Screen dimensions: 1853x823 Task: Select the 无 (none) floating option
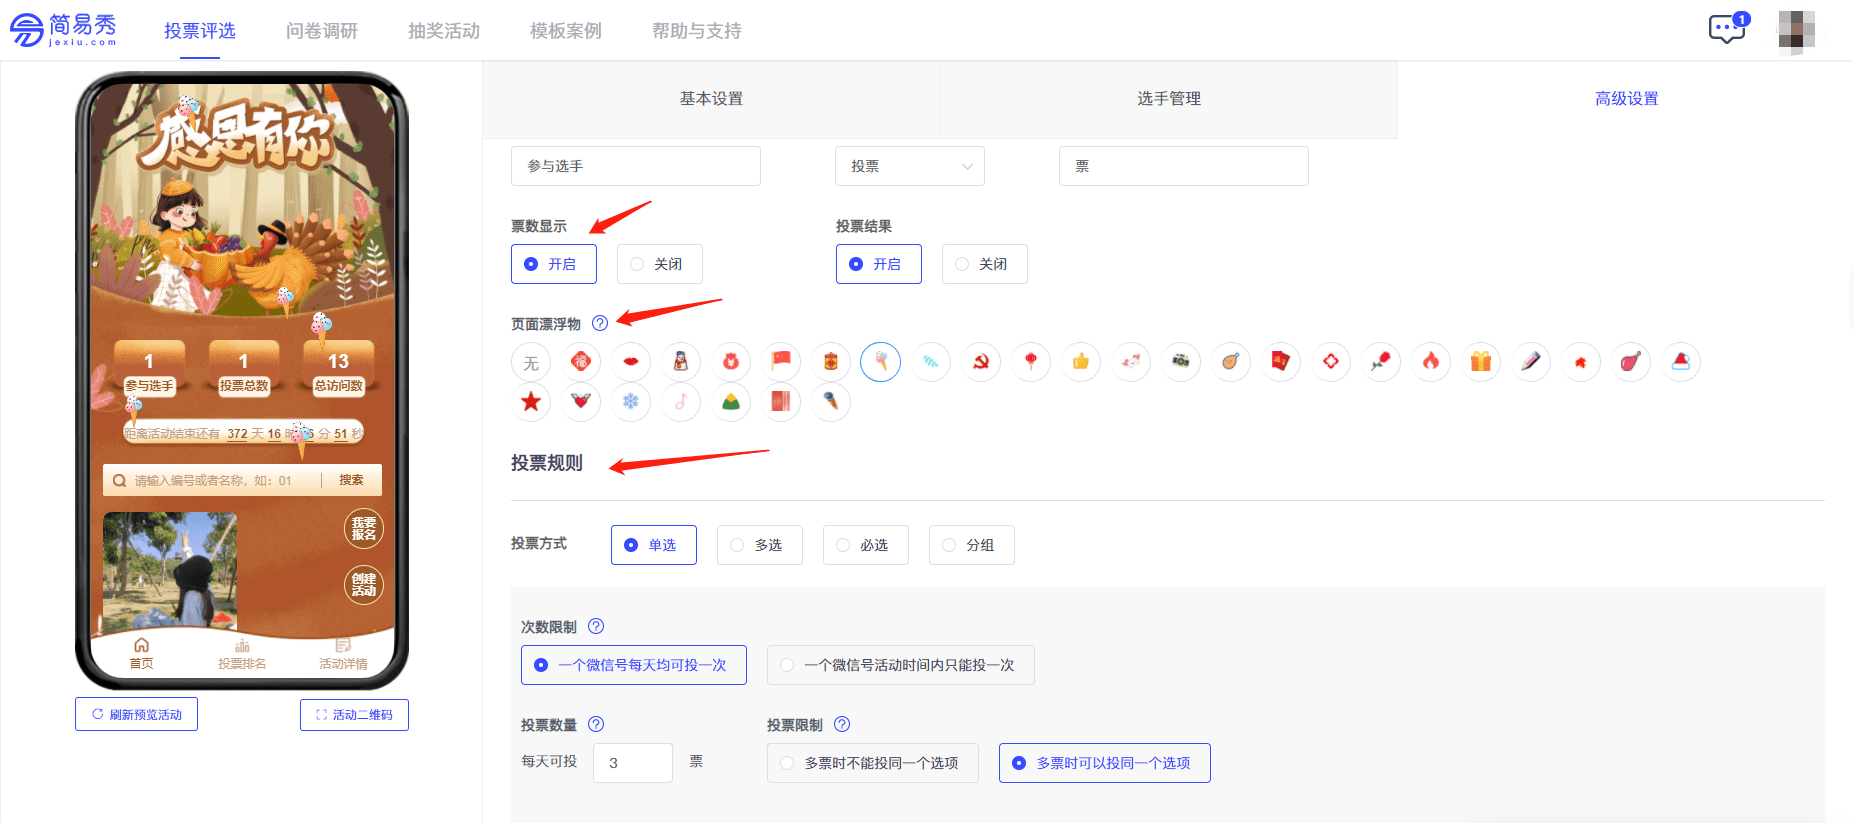point(531,362)
